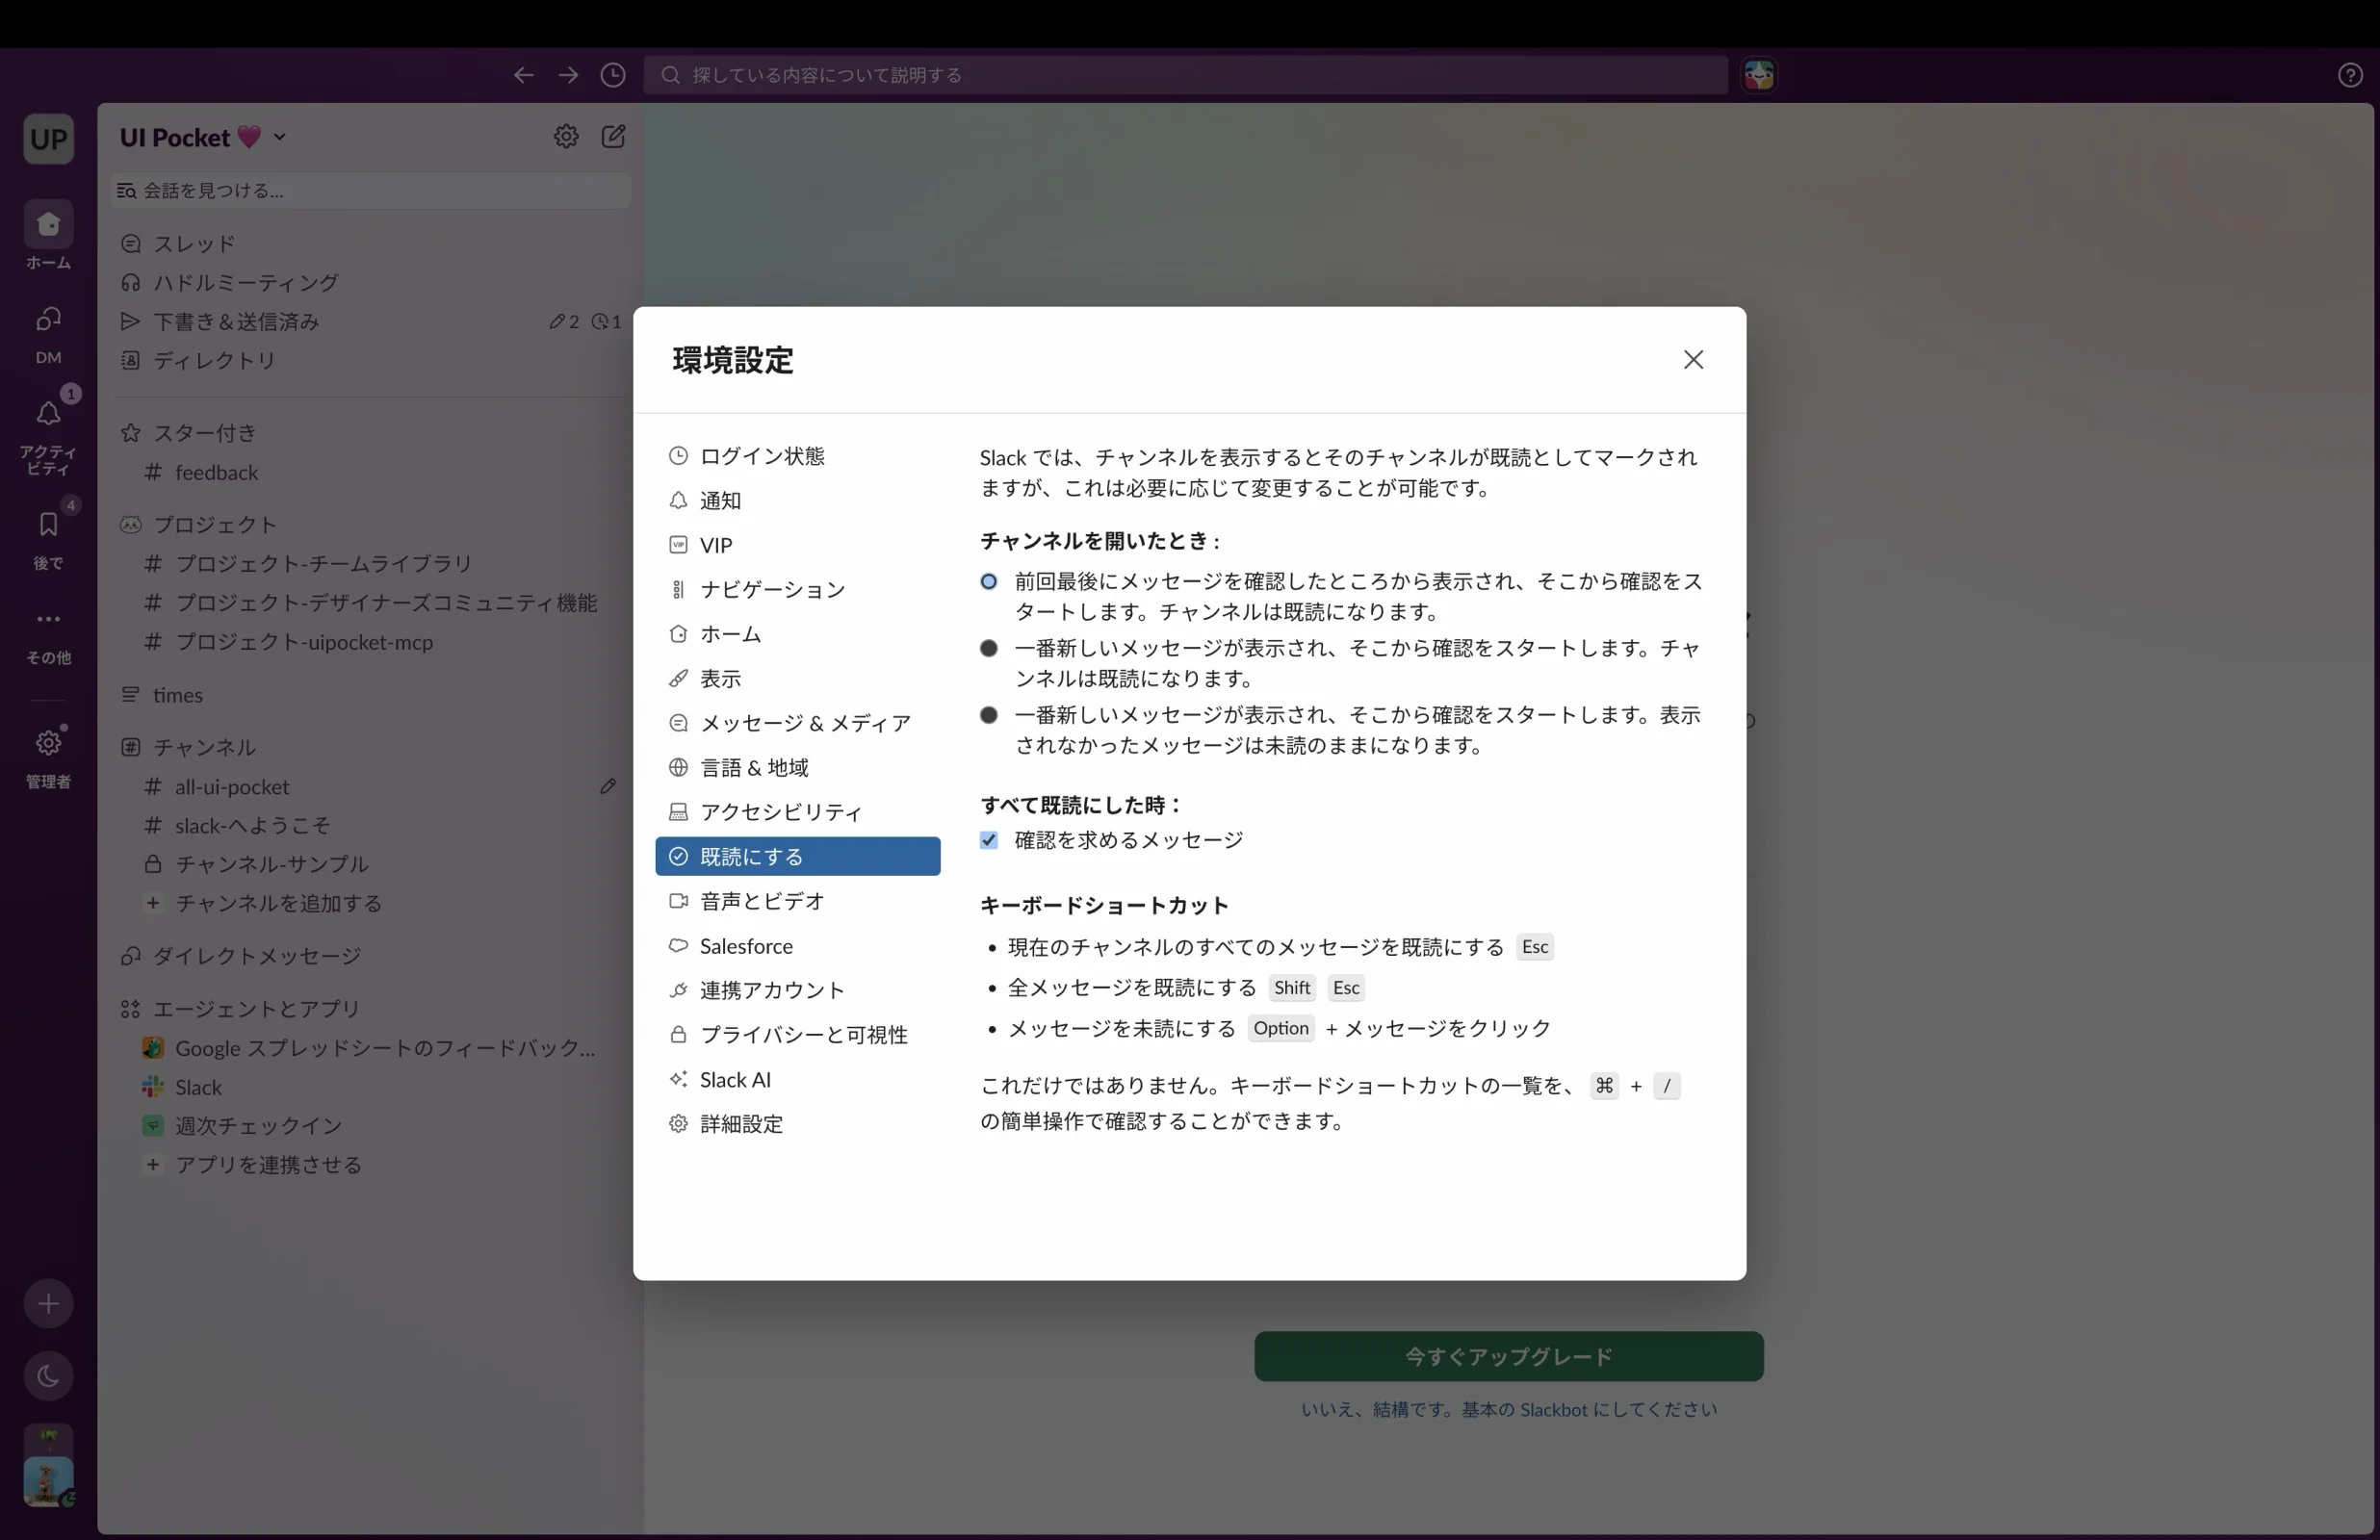Open 音声とビデオ preferences tab
Screen dimensions: 2380x1540
(797, 901)
